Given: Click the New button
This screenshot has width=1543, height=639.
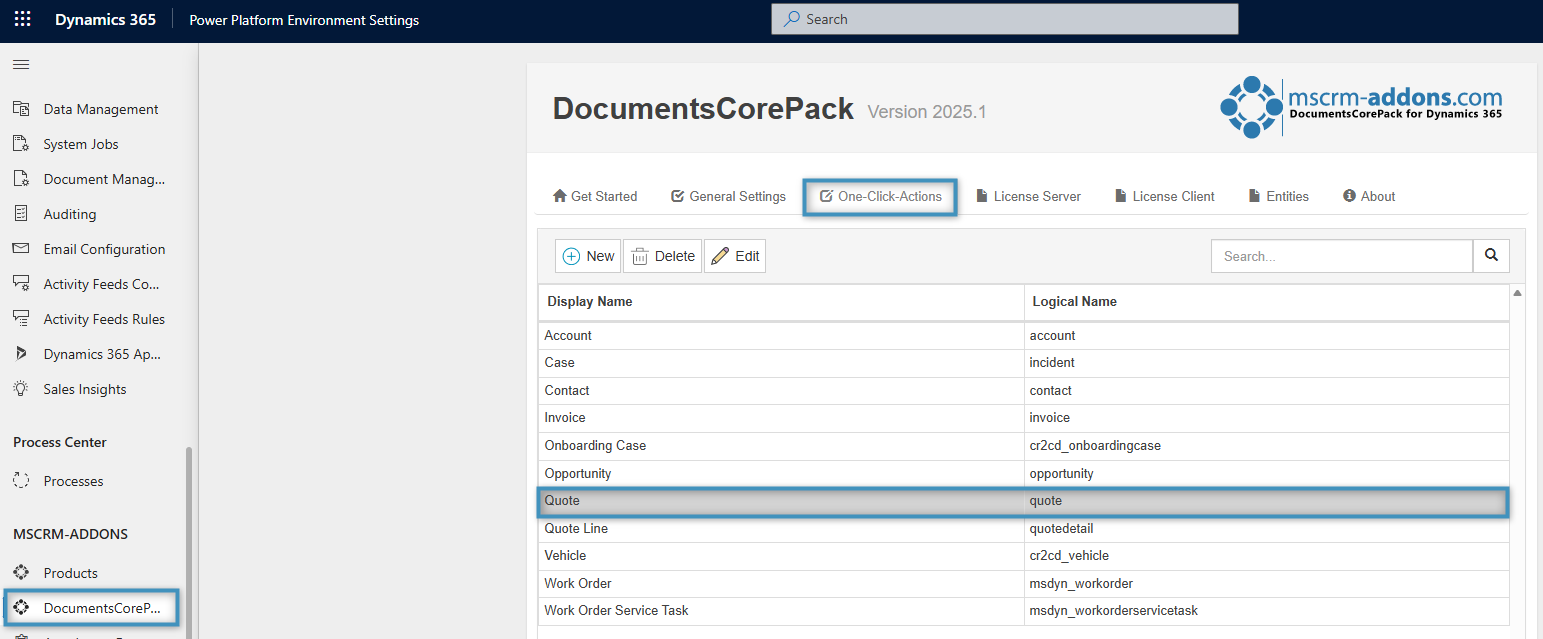Looking at the screenshot, I should (x=588, y=256).
